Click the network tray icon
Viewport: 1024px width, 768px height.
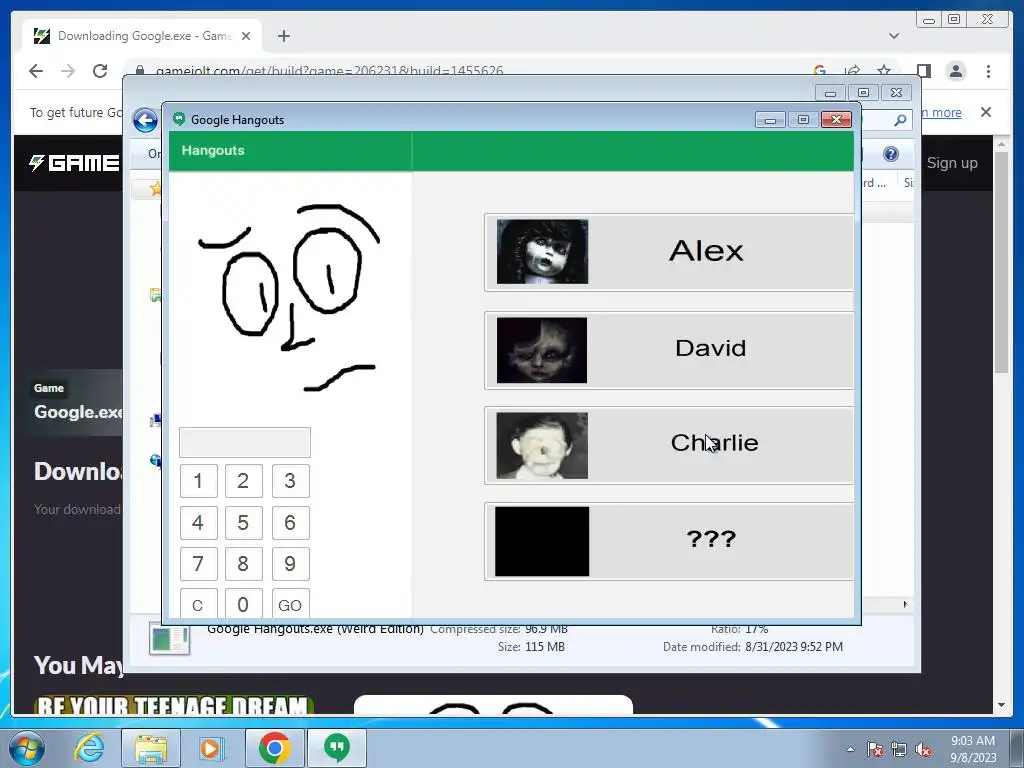899,750
